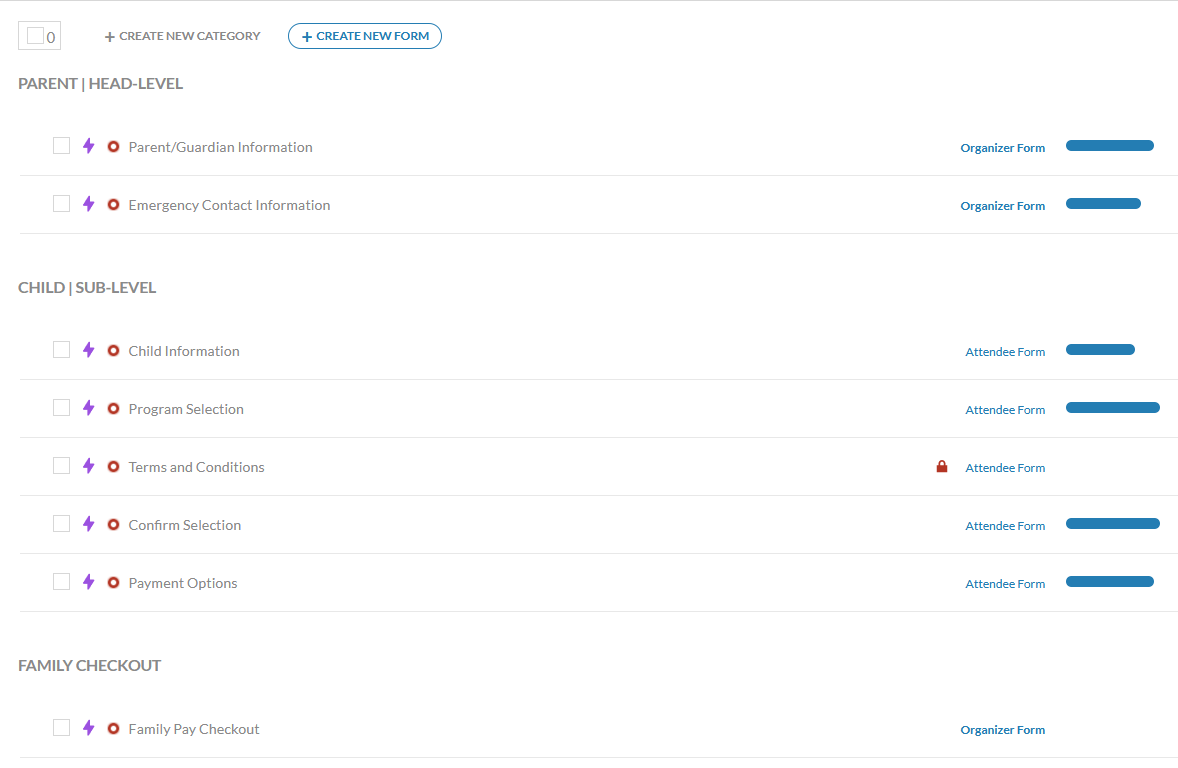The width and height of the screenshot is (1178, 768).
Task: Click the blue bar on Confirm Selection row
Action: (x=1112, y=524)
